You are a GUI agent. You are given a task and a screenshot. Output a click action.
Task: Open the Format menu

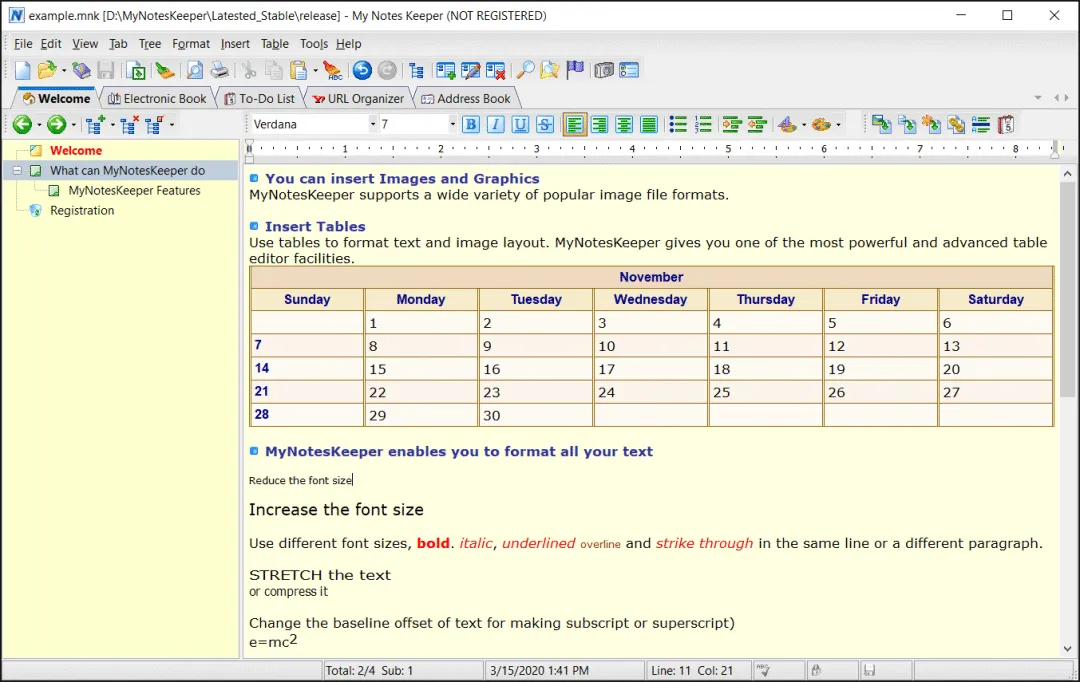coord(191,44)
